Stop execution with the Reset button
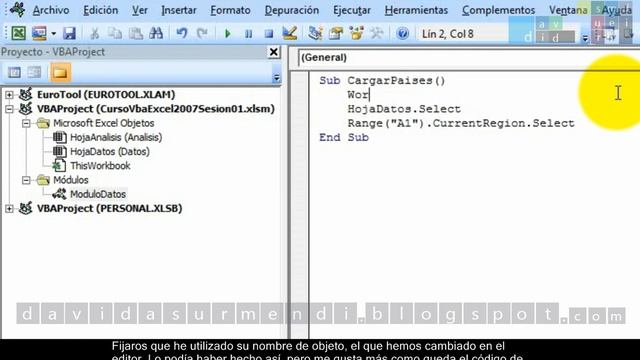The height and width of the screenshot is (360, 640). click(269, 33)
